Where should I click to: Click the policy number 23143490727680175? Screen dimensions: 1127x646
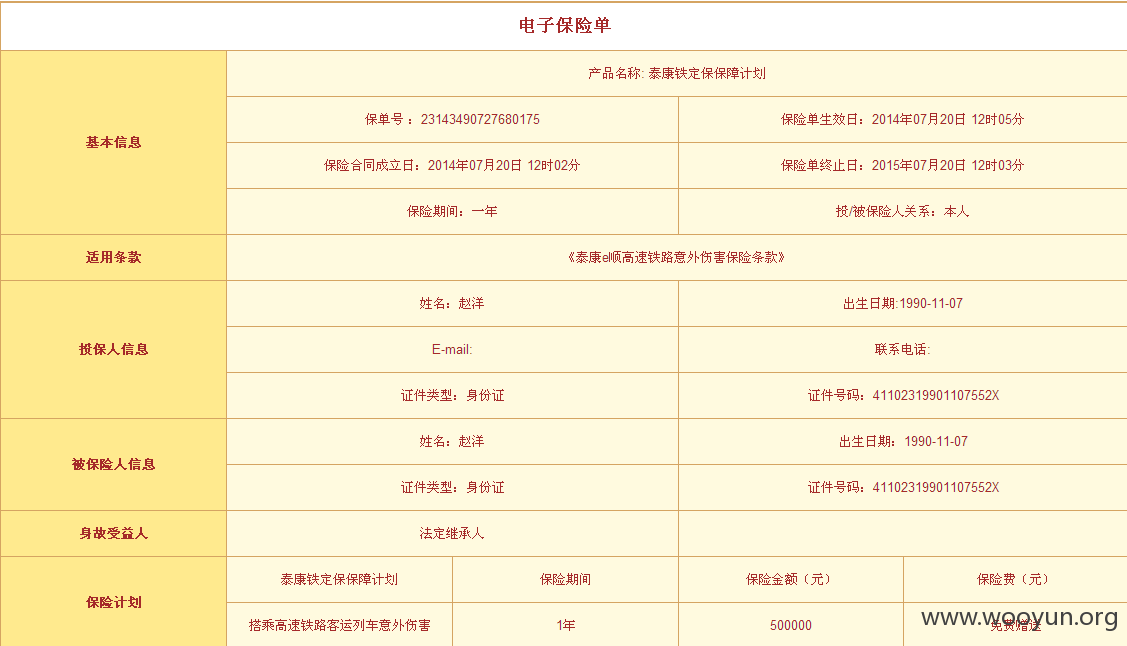tap(480, 119)
